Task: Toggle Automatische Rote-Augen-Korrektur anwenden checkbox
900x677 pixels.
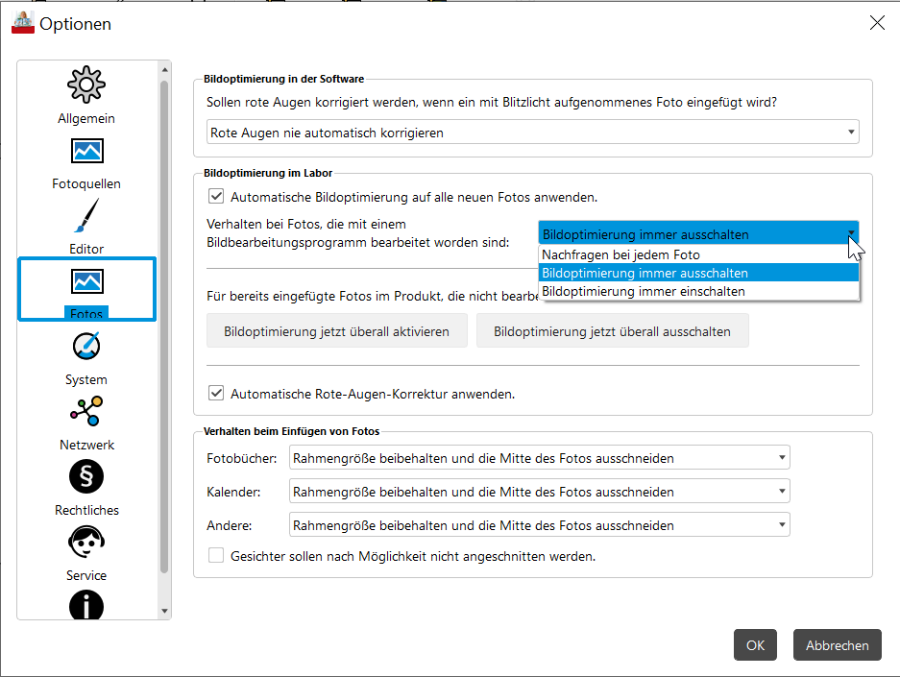Action: [x=216, y=393]
